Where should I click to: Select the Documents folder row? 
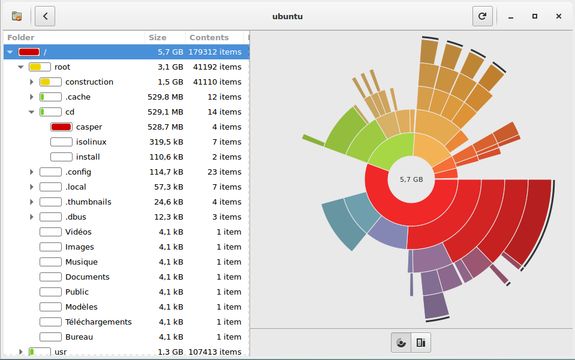pos(126,277)
